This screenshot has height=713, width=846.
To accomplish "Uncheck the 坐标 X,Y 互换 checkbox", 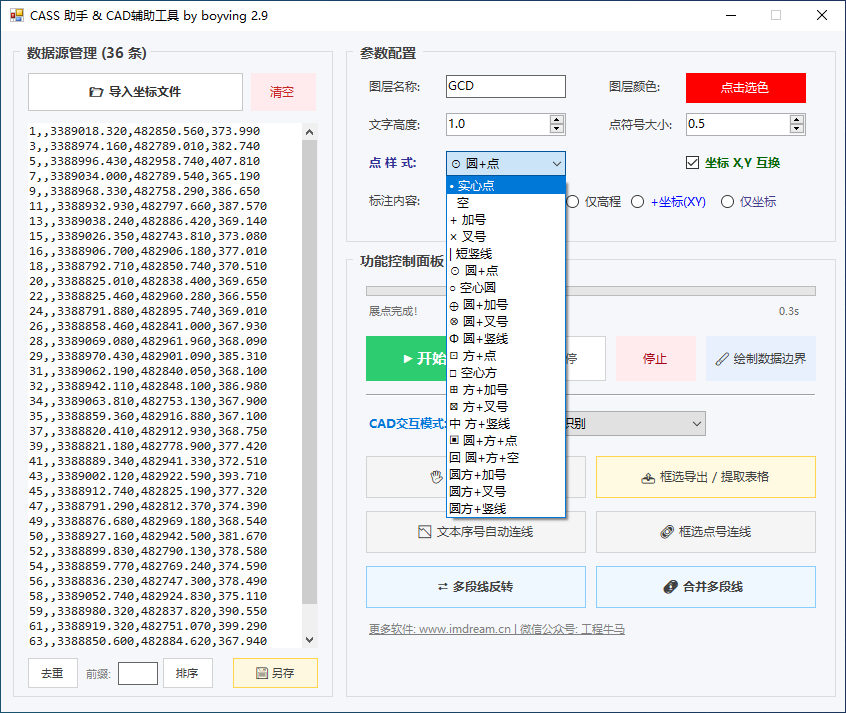I will pos(693,163).
